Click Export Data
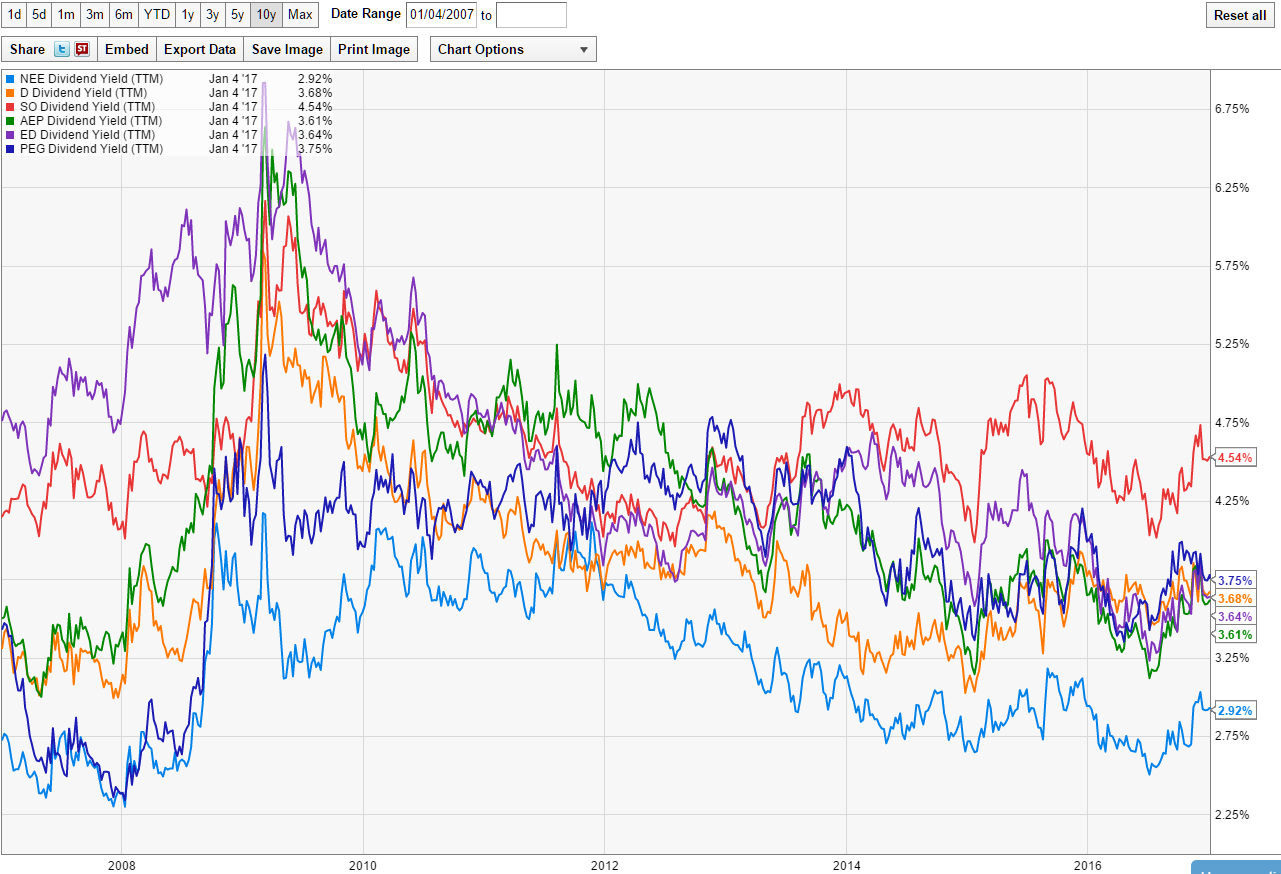 click(200, 49)
